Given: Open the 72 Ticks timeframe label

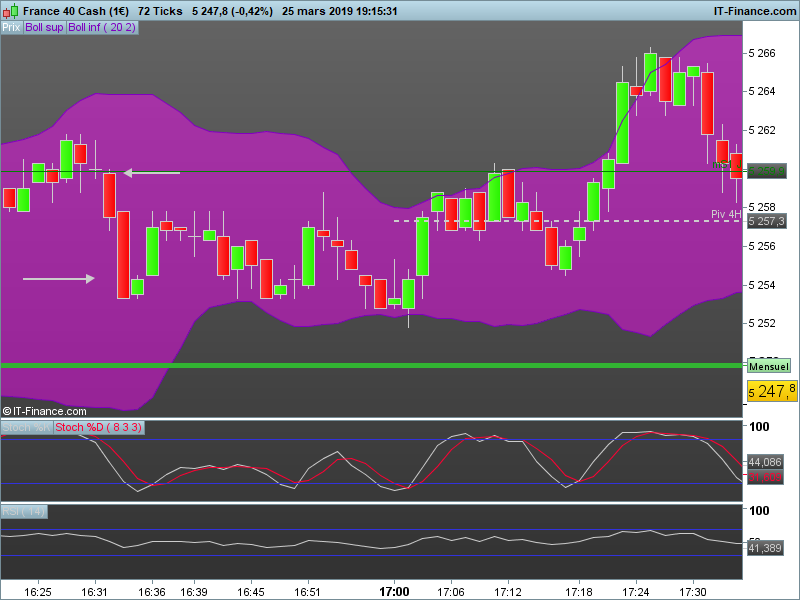Looking at the screenshot, I should (160, 11).
